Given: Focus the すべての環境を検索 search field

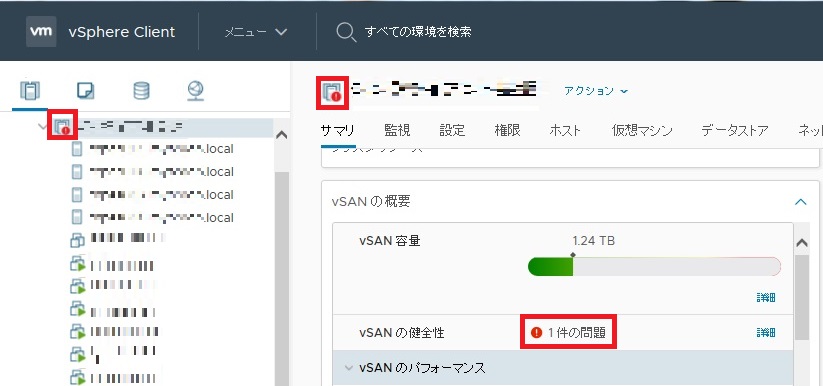Looking at the screenshot, I should [418, 32].
